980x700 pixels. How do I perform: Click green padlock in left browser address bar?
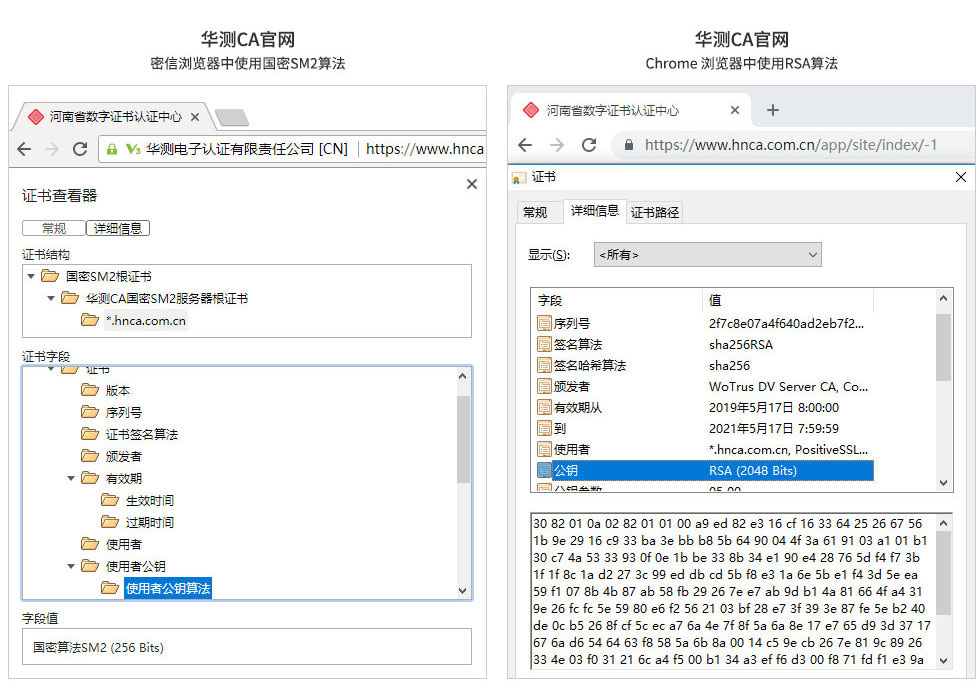tap(112, 149)
